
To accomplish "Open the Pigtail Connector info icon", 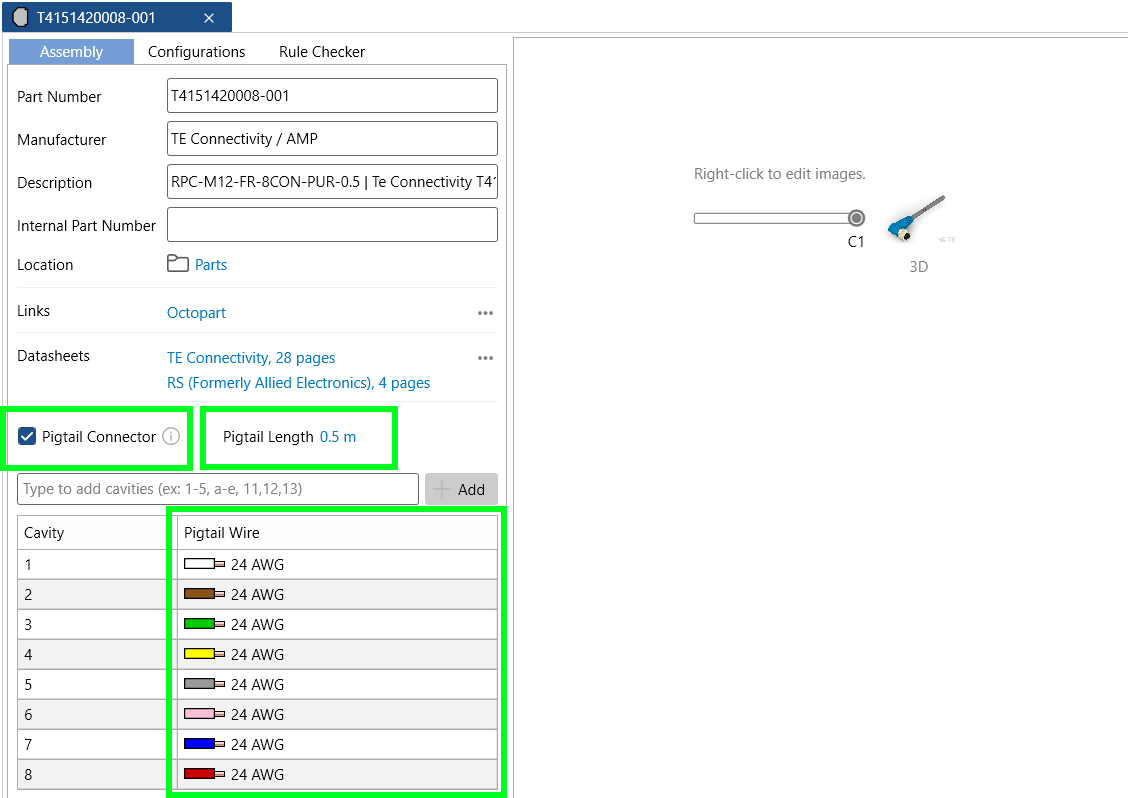I will tap(171, 436).
